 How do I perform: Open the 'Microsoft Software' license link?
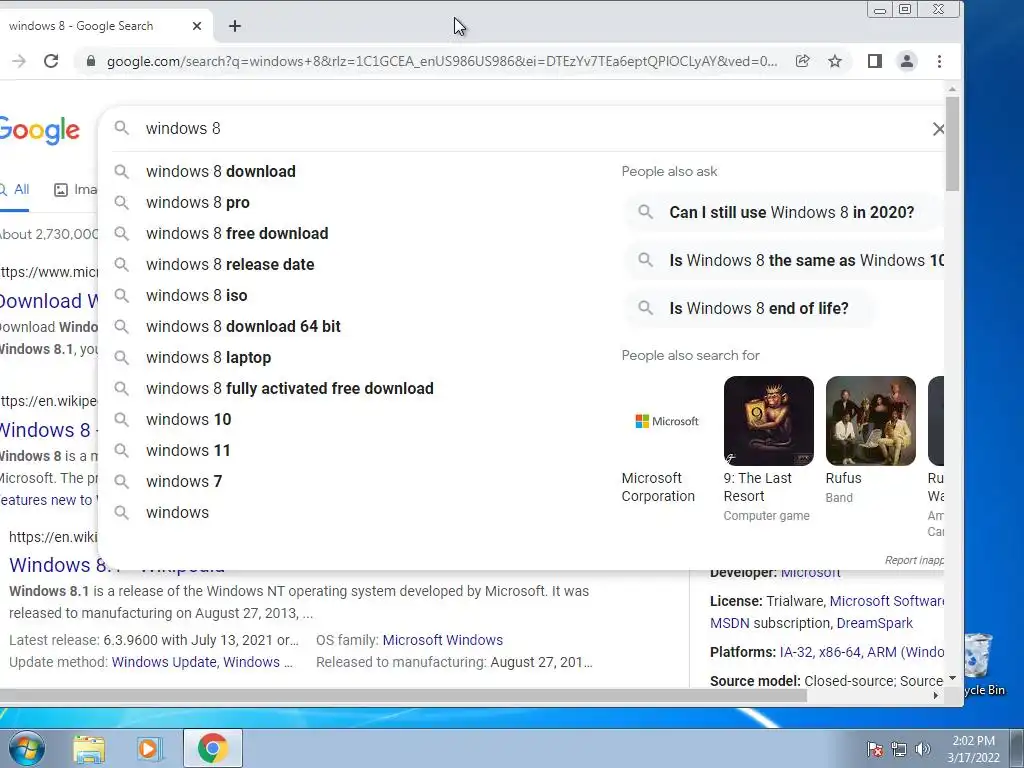(x=886, y=601)
